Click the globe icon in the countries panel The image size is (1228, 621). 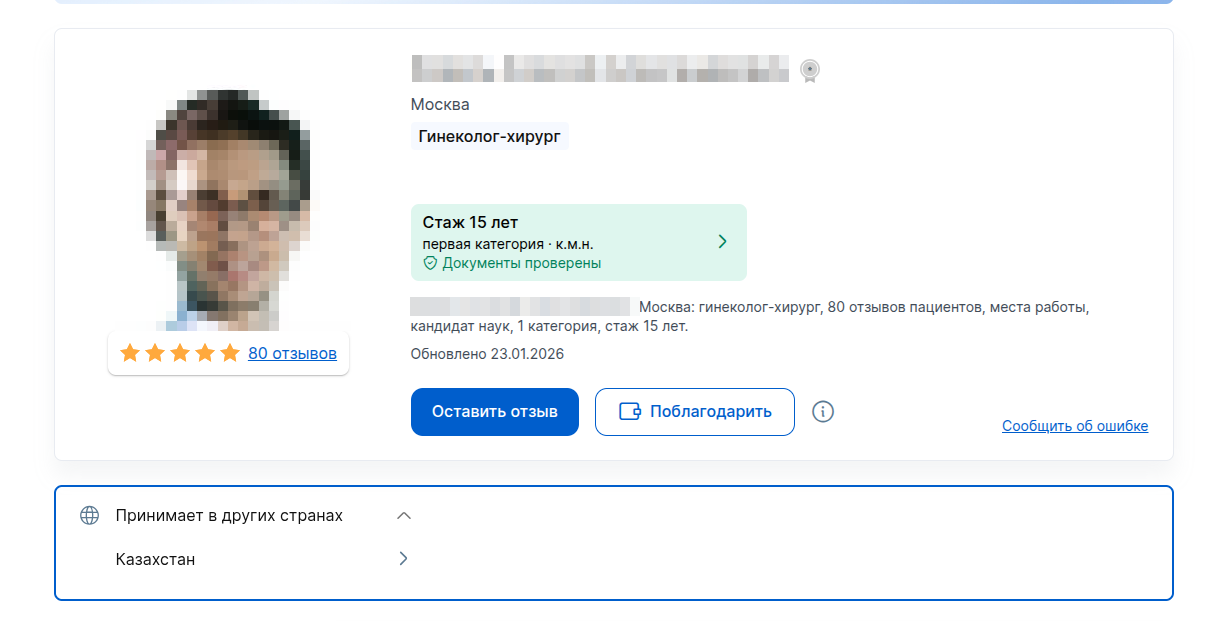[90, 516]
